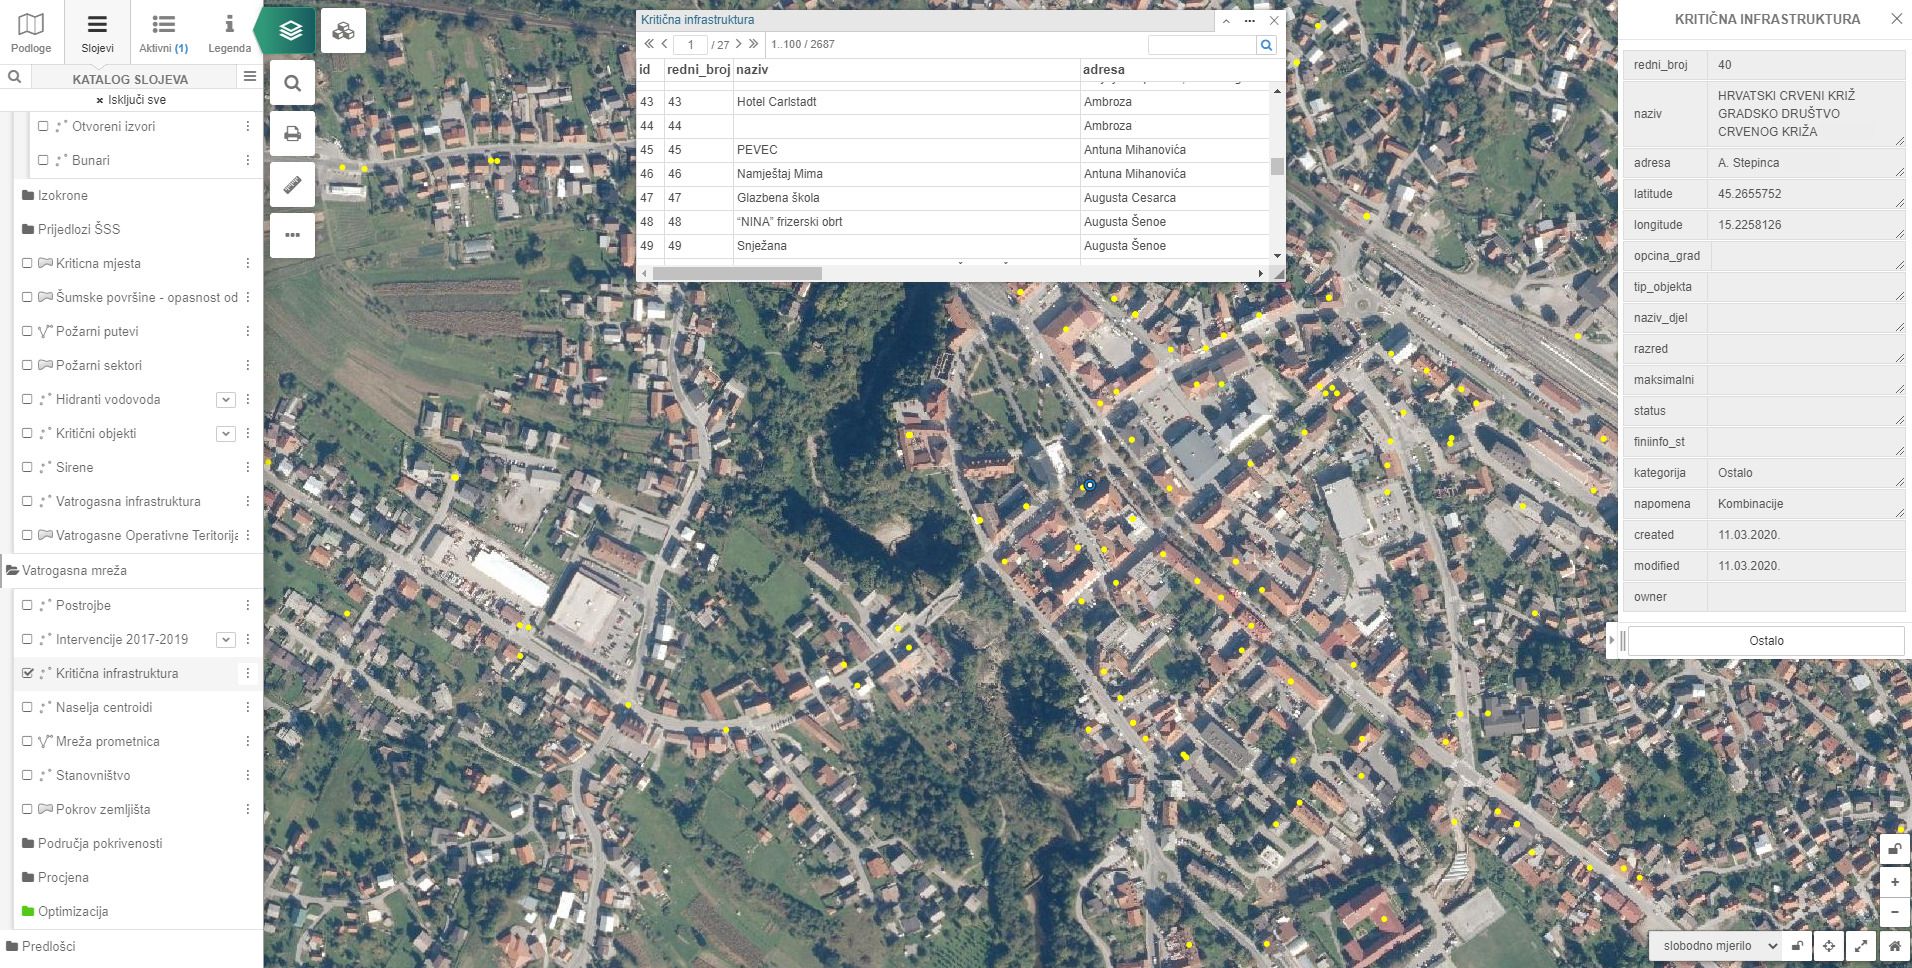Click the print tool icon
This screenshot has height=968, width=1912.
[x=292, y=134]
